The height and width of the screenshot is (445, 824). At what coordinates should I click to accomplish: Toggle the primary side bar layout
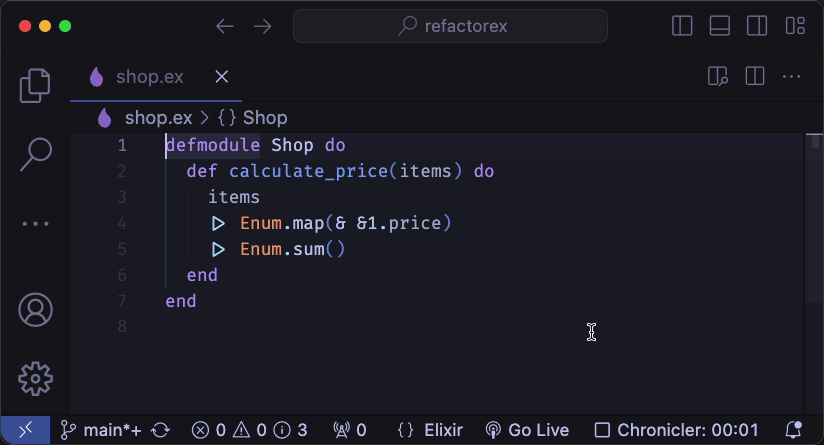pos(682,26)
